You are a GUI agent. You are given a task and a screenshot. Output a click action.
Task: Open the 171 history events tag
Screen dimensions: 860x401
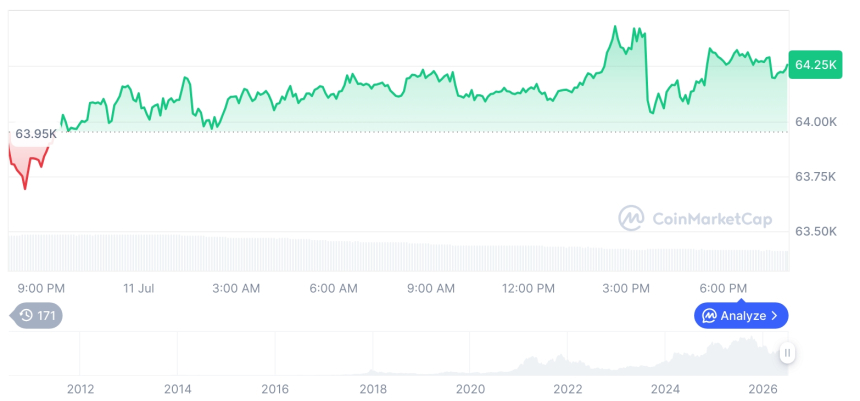tap(37, 315)
